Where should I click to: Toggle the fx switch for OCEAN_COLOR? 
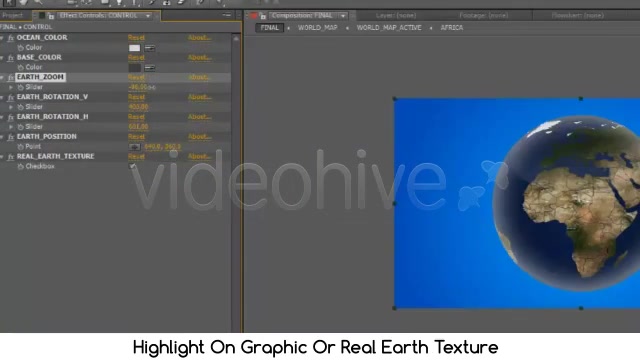click(x=11, y=38)
